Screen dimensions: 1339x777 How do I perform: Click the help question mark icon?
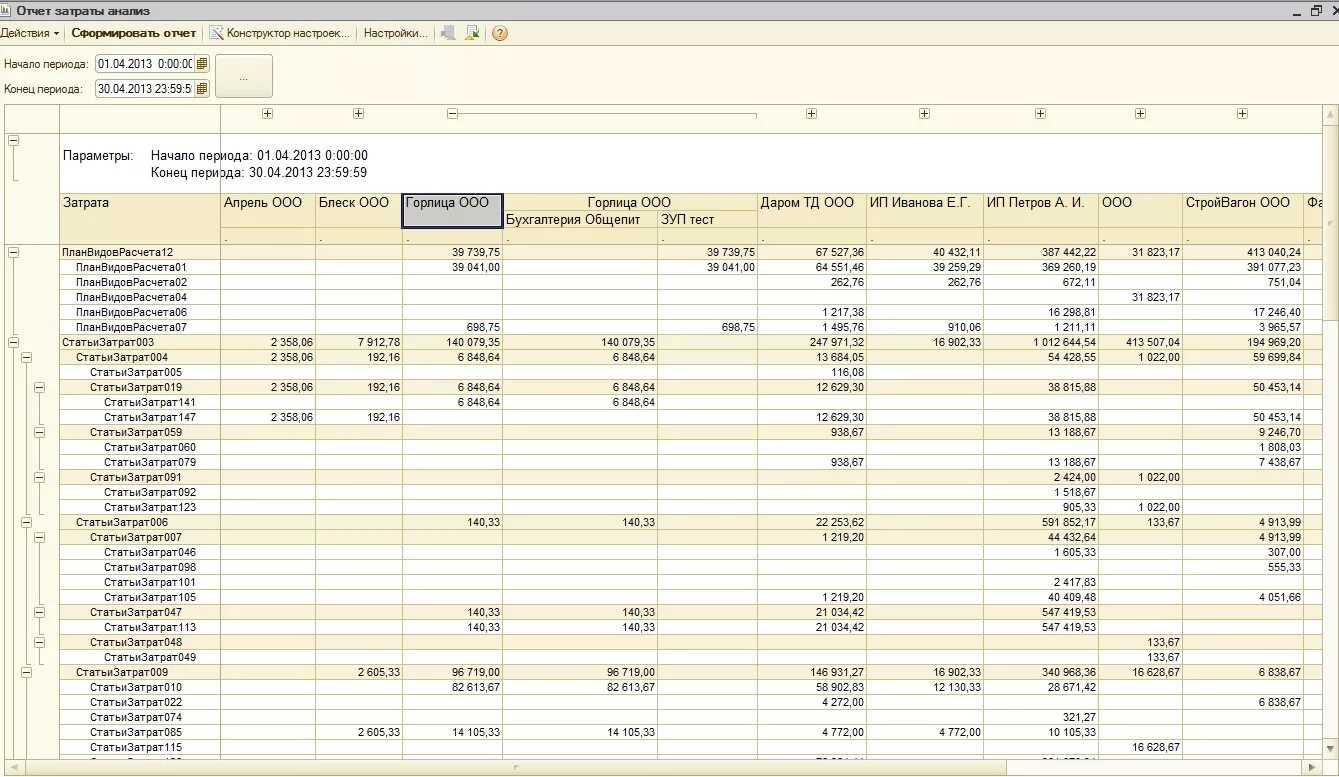[x=500, y=33]
